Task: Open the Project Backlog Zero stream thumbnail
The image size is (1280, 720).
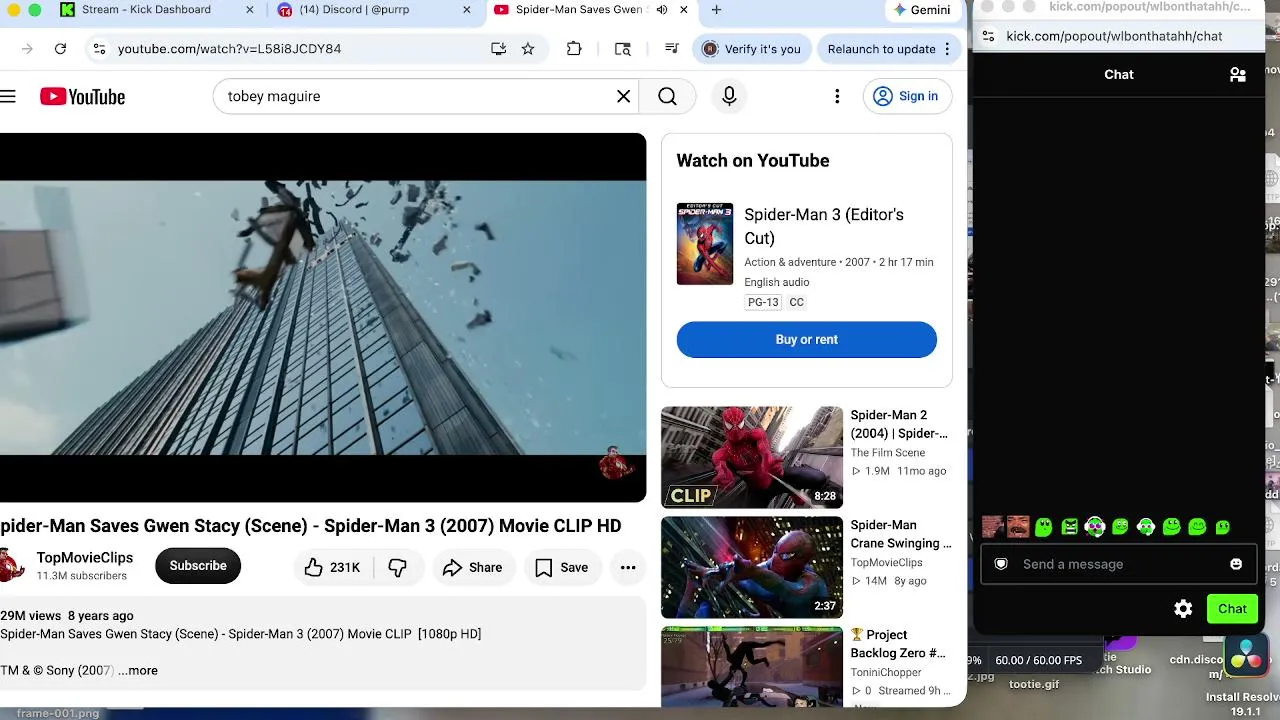Action: (x=752, y=667)
